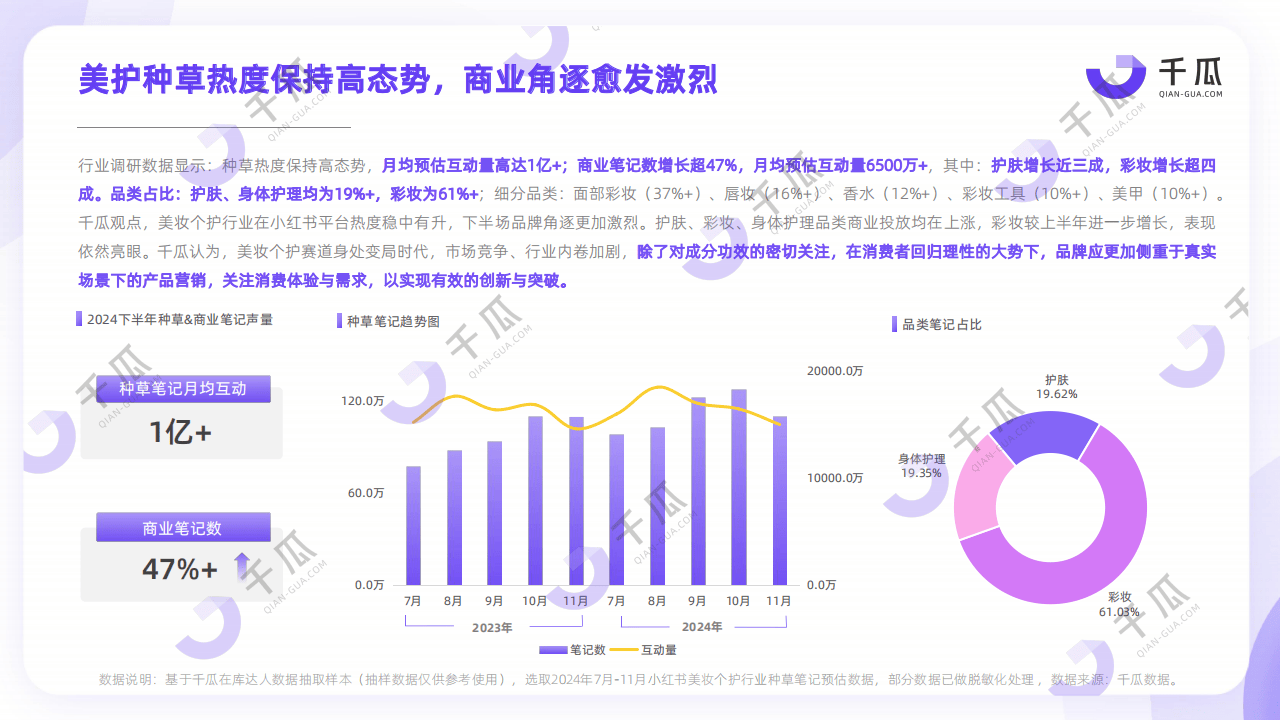
Task: Click the heading 品类笔记占比
Action: 942,324
